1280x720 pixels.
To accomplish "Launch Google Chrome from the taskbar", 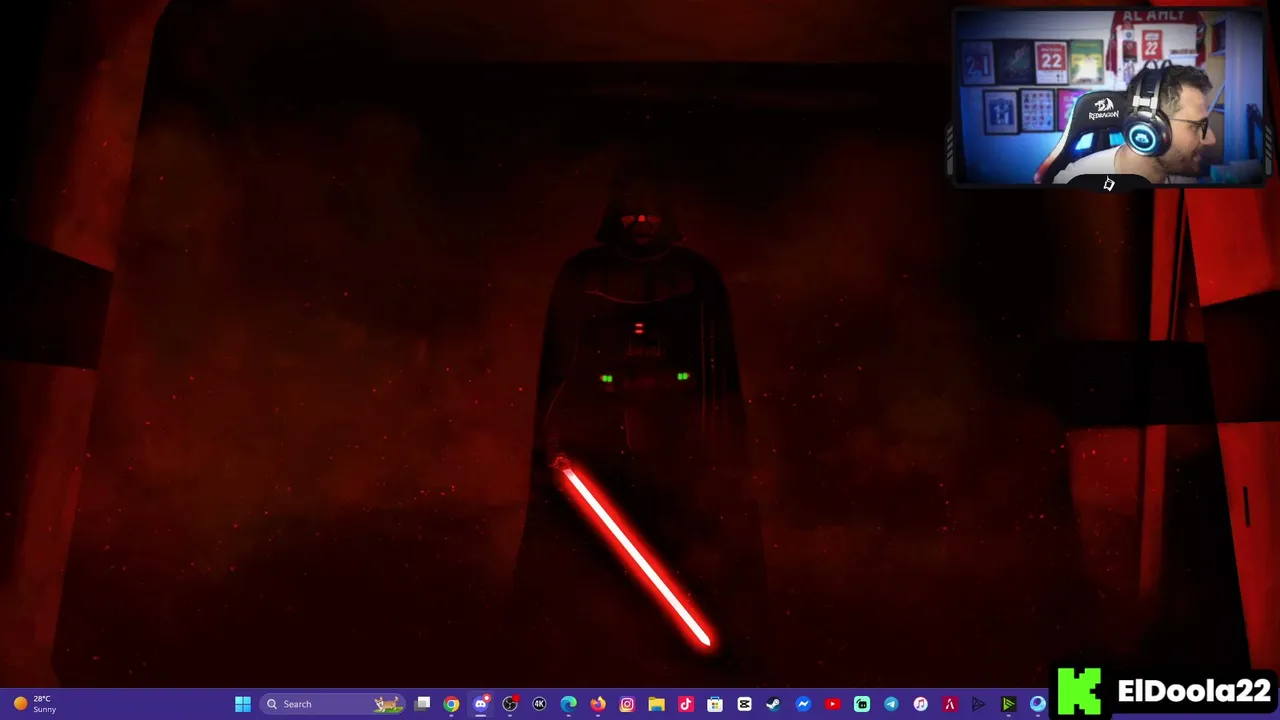I will (452, 704).
